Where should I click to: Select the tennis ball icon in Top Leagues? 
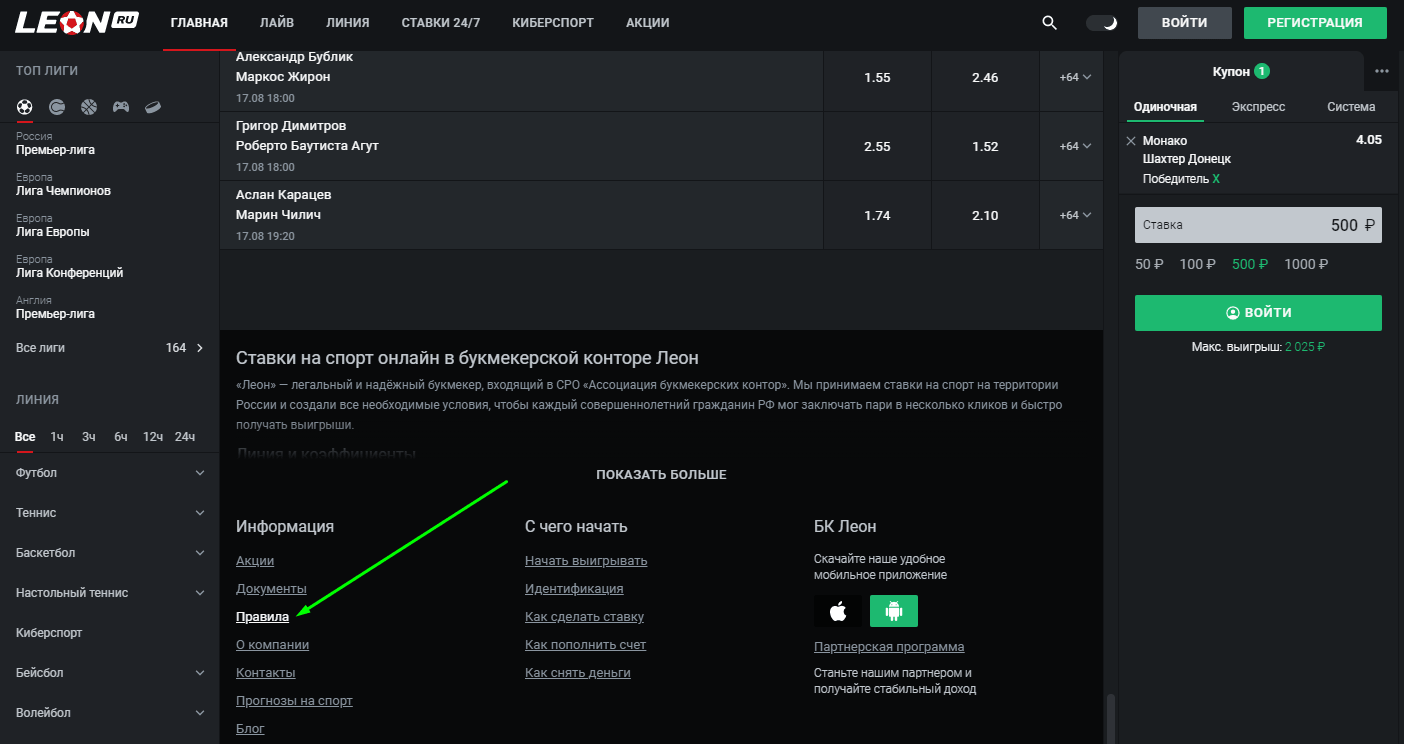(57, 106)
